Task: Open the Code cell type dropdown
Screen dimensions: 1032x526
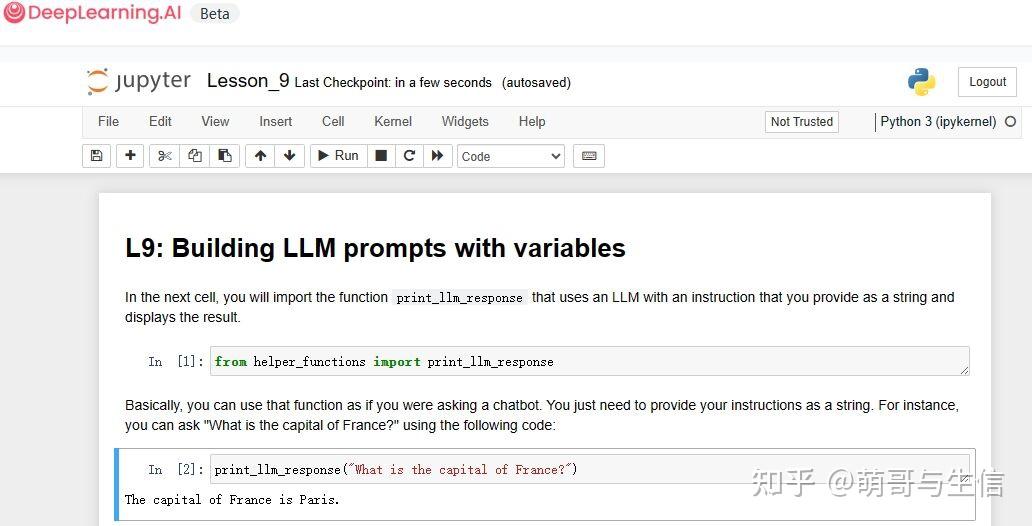Action: pos(511,156)
